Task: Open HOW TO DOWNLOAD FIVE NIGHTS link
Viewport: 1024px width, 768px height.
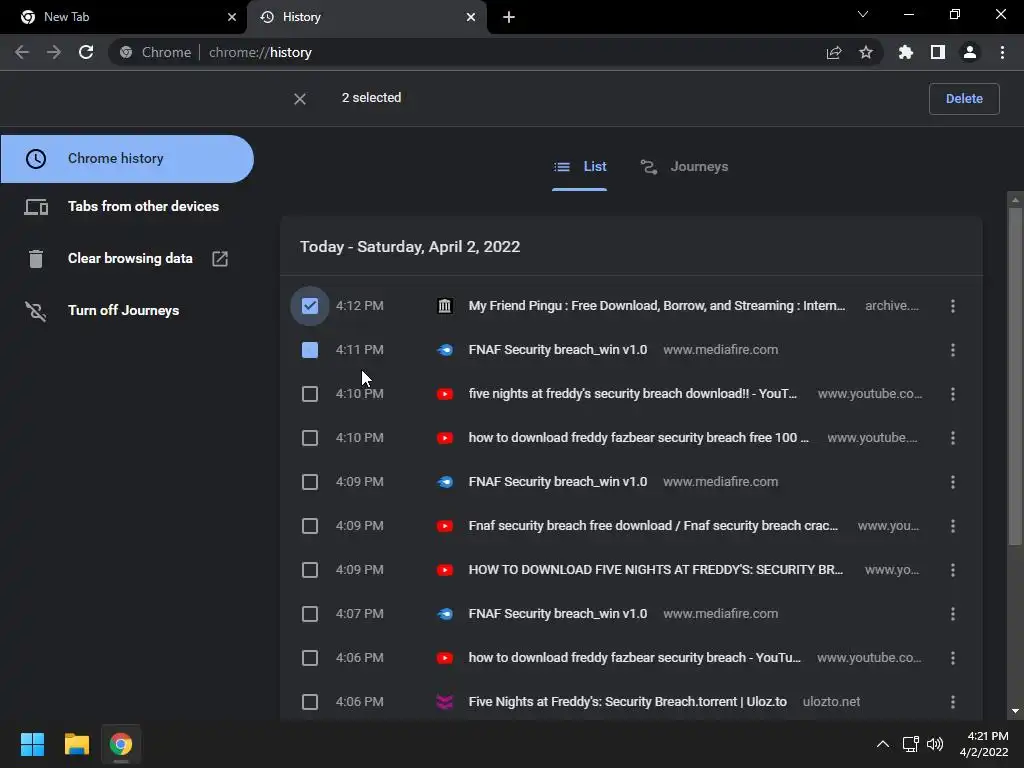Action: point(656,570)
